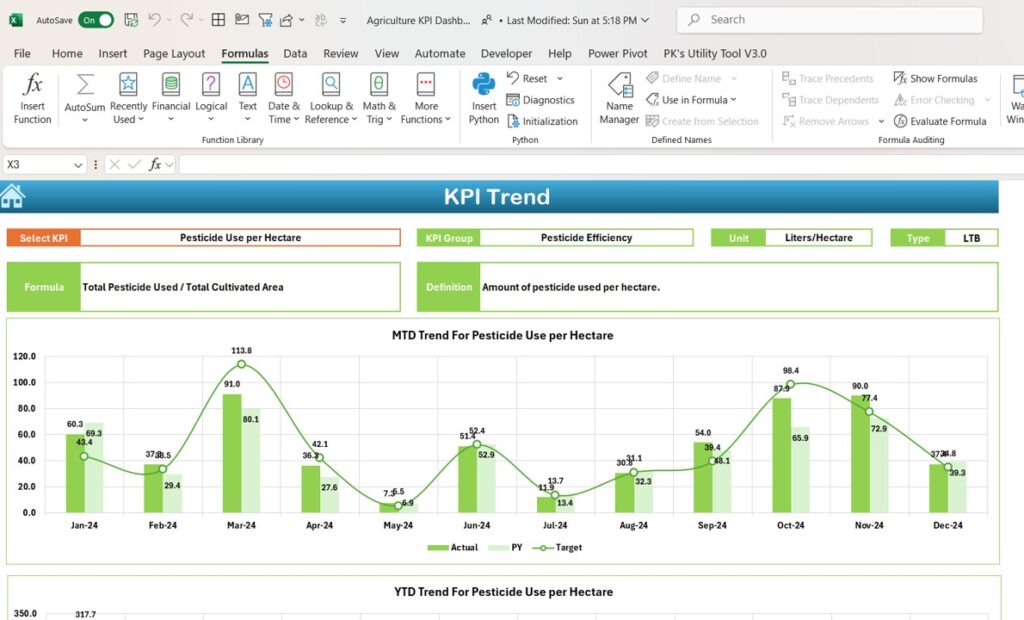
Task: Expand the Python Reset dropdown arrow
Action: [560, 78]
